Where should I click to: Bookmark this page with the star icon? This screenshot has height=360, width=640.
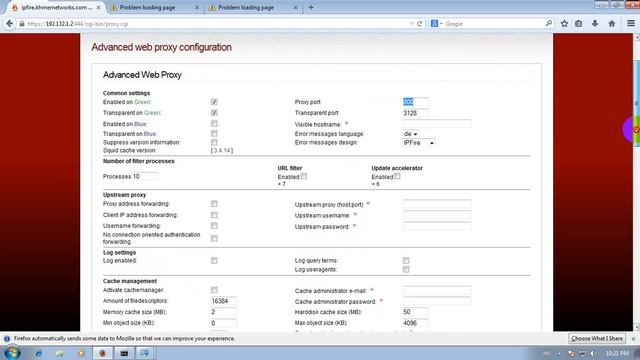click(x=564, y=24)
